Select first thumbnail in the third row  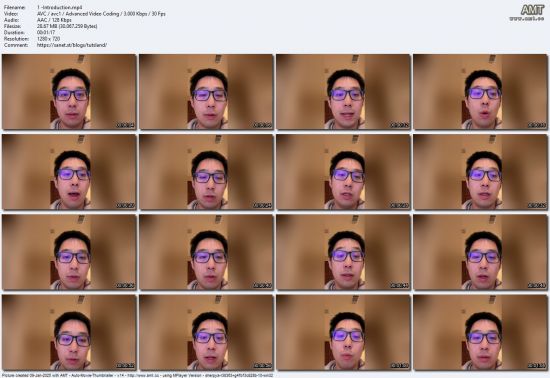pyautogui.click(x=69, y=252)
